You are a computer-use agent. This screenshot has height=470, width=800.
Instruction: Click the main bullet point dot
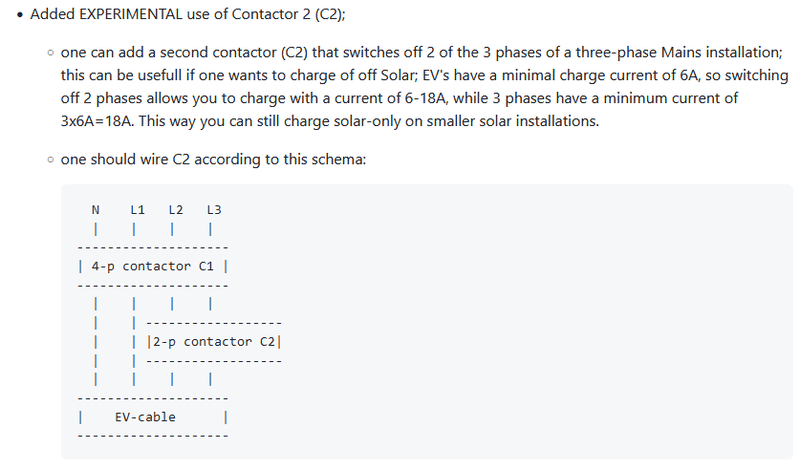click(20, 16)
